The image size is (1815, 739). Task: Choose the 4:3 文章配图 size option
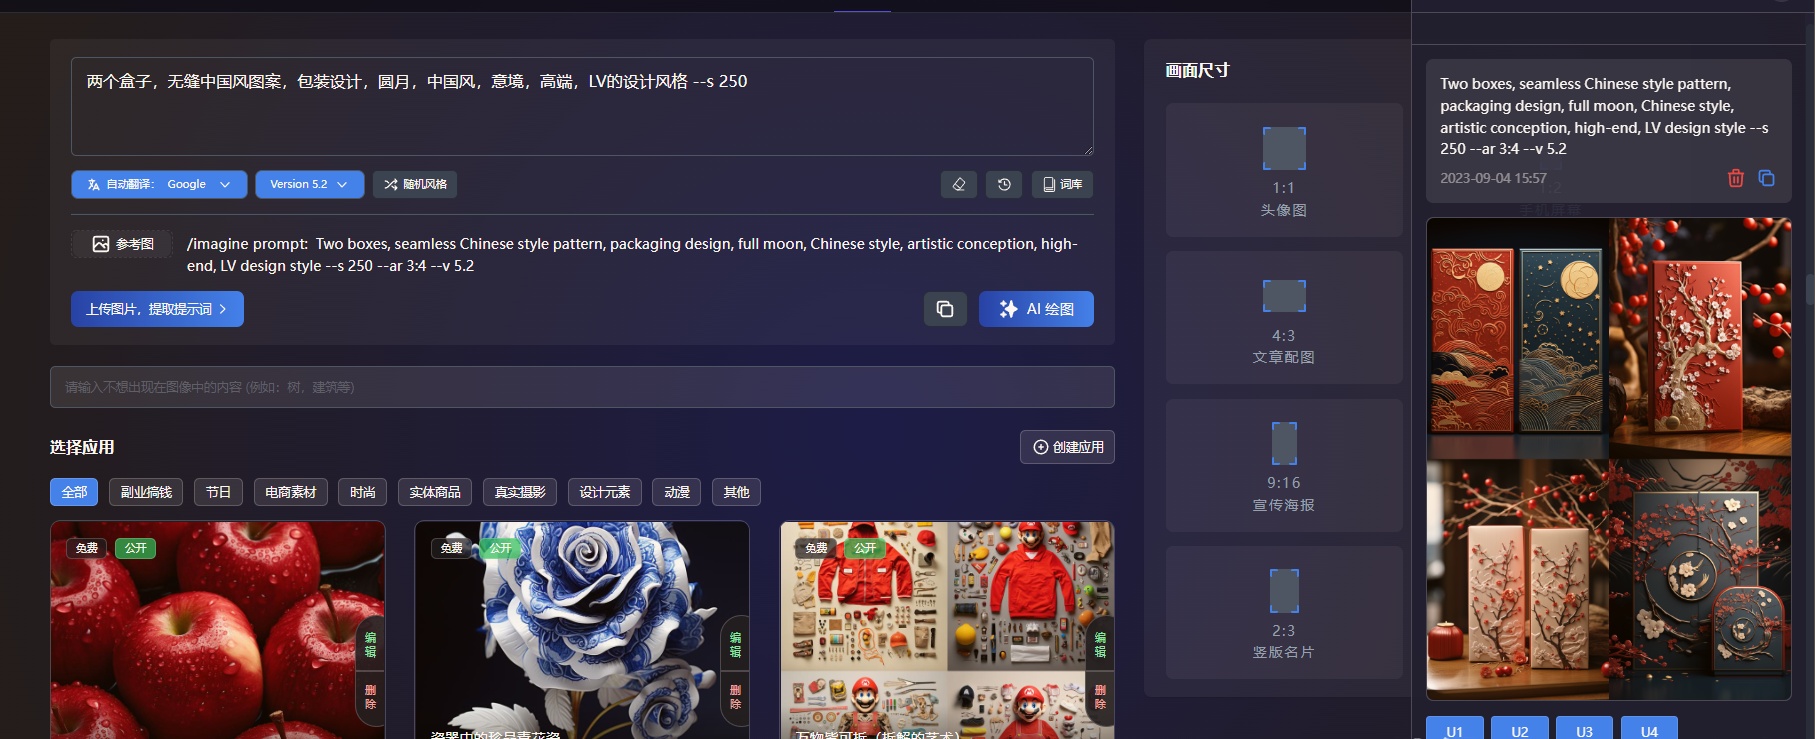(x=1284, y=317)
